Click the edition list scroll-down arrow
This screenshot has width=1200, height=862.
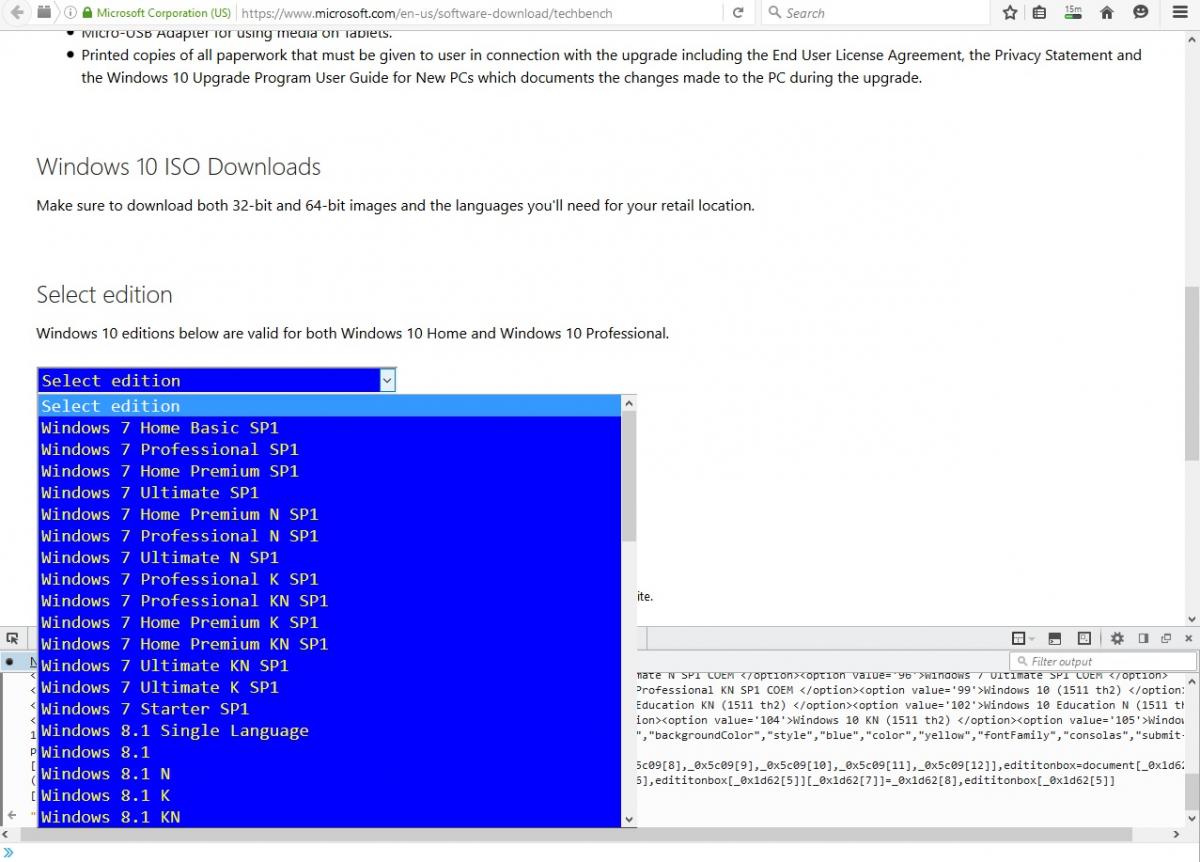click(x=629, y=819)
